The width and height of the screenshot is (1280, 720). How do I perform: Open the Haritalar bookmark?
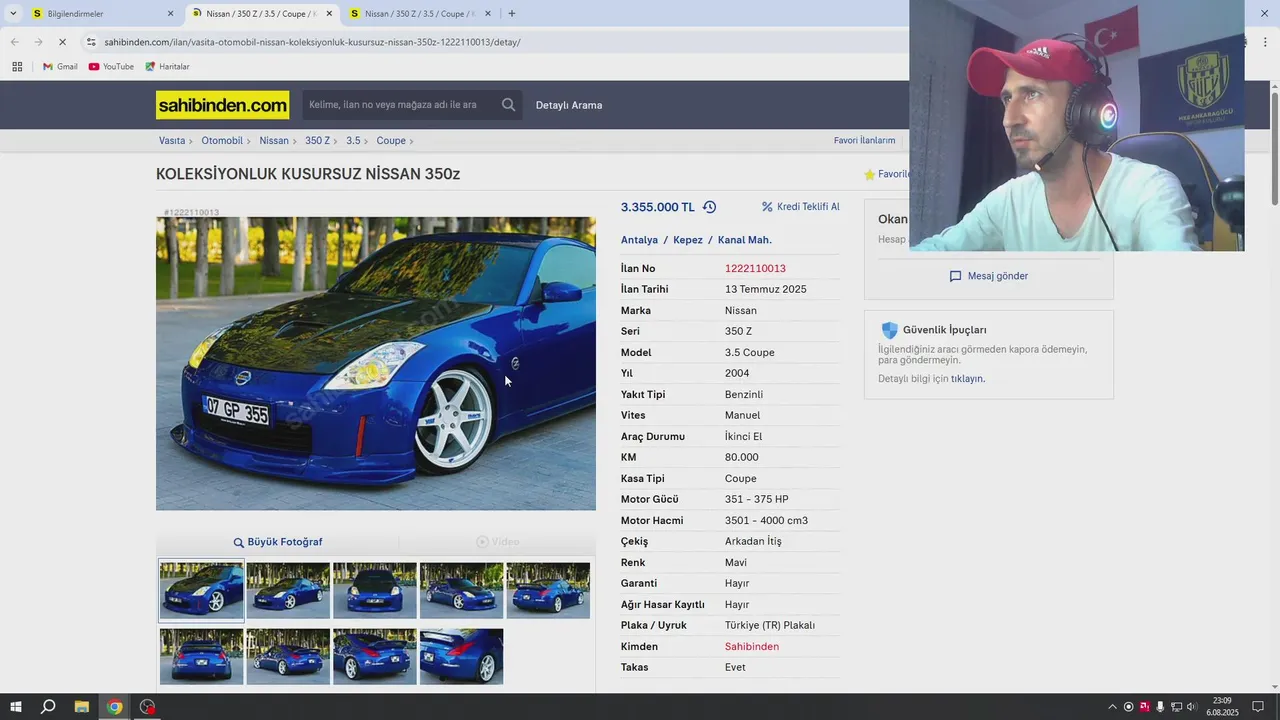[x=167, y=67]
